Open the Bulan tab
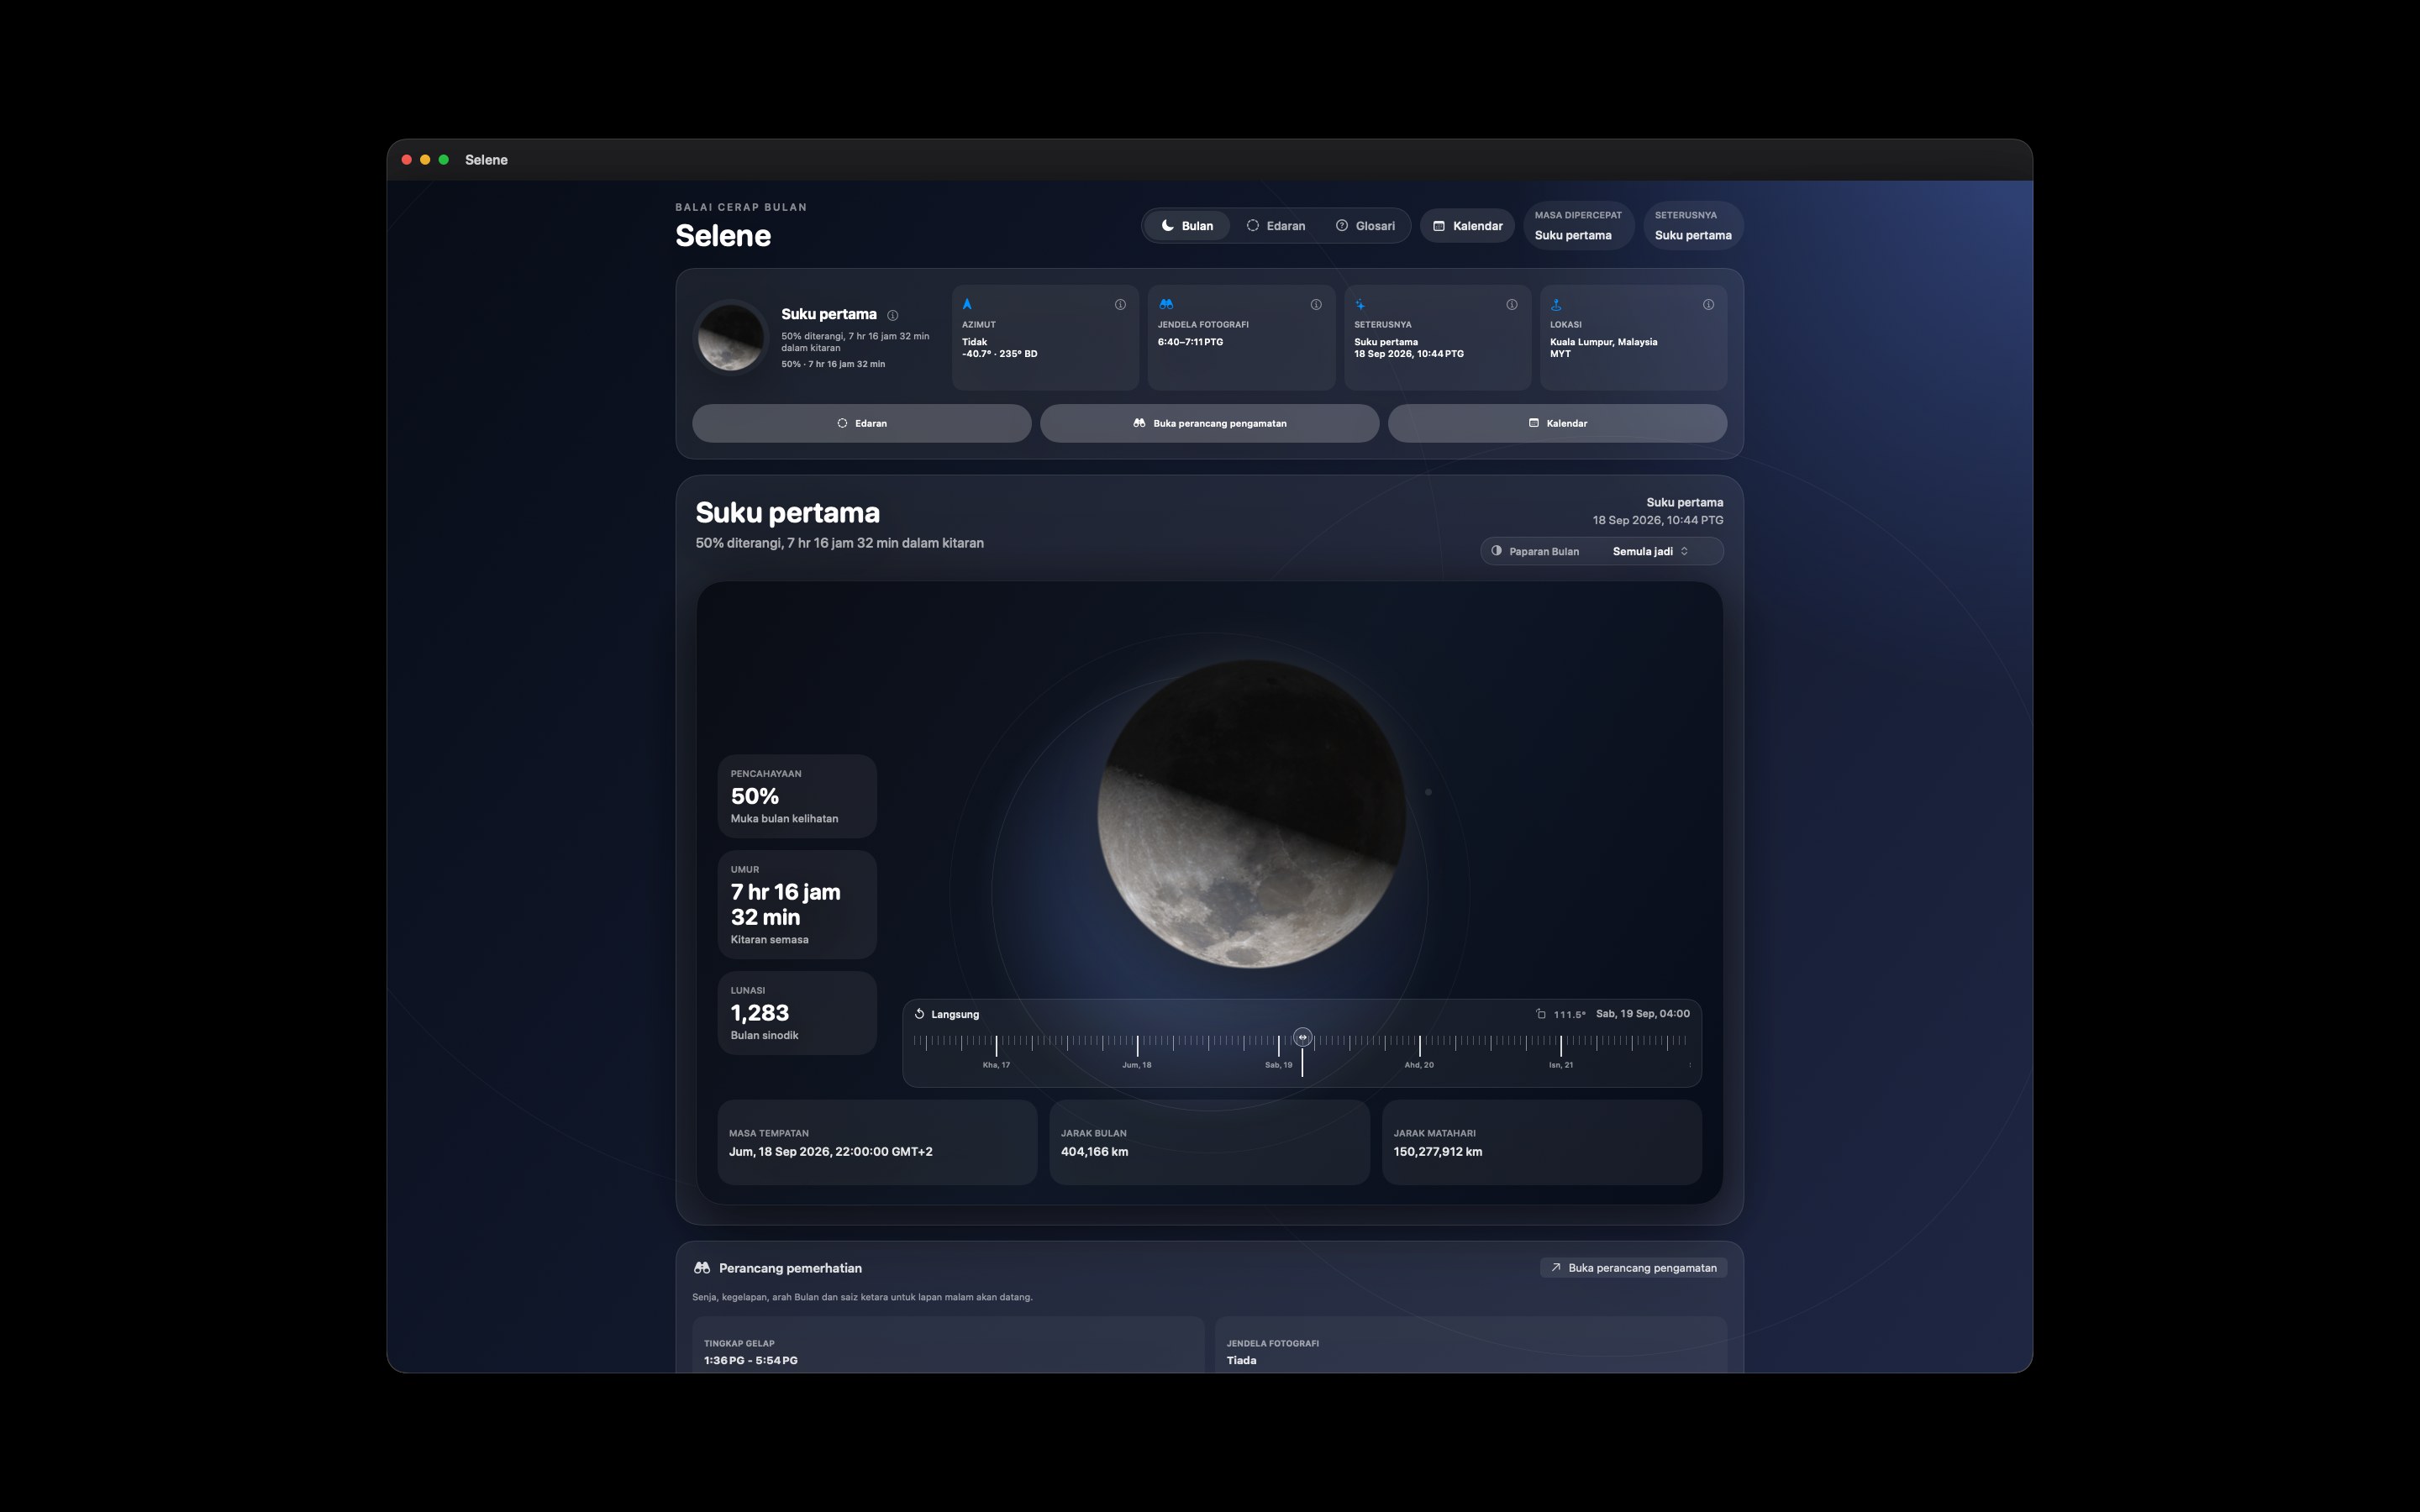 tap(1187, 226)
